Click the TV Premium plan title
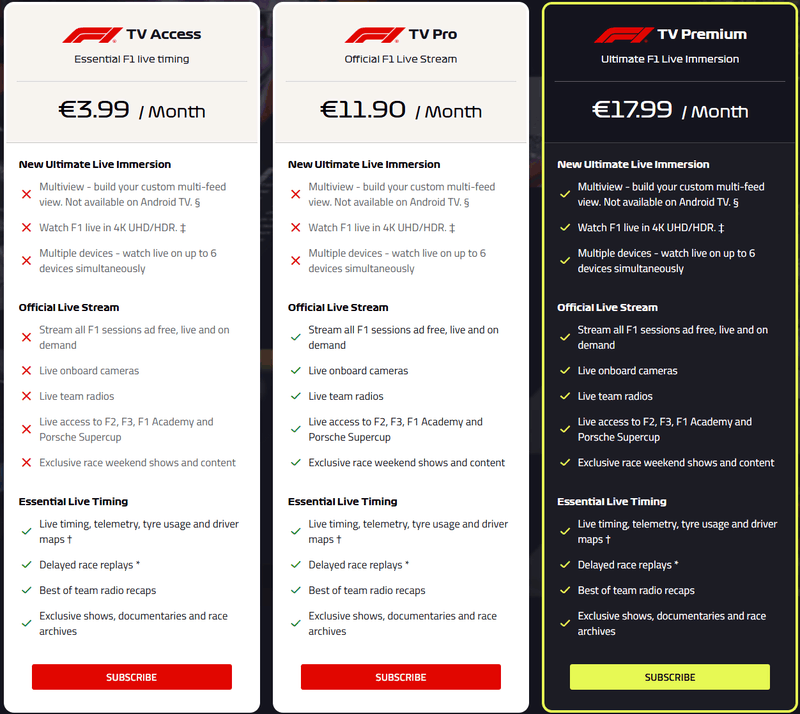 coord(702,35)
